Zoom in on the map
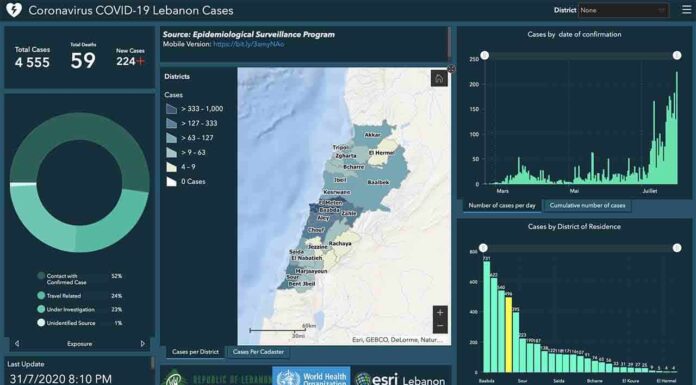Screen dimensions: 696x385 pyautogui.click(x=440, y=313)
